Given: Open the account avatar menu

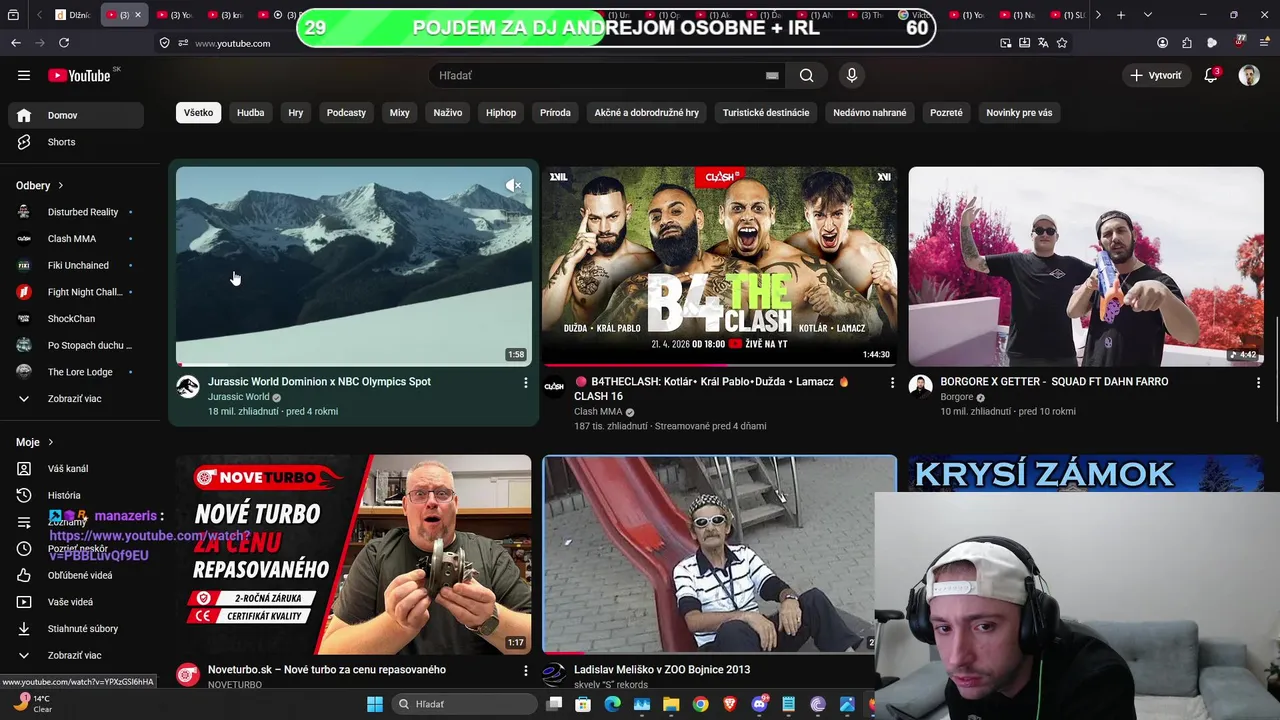Looking at the screenshot, I should click(x=1249, y=75).
